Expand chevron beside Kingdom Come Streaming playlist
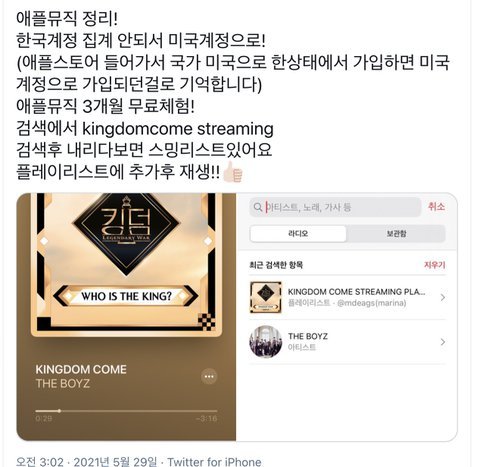Image resolution: width=480 pixels, height=467 pixels. pos(443,297)
